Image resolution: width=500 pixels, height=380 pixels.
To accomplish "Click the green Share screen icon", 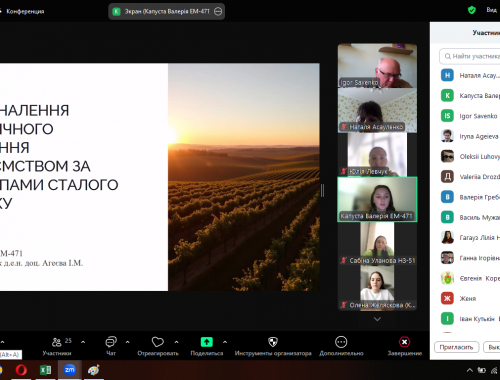I will point(207,342).
